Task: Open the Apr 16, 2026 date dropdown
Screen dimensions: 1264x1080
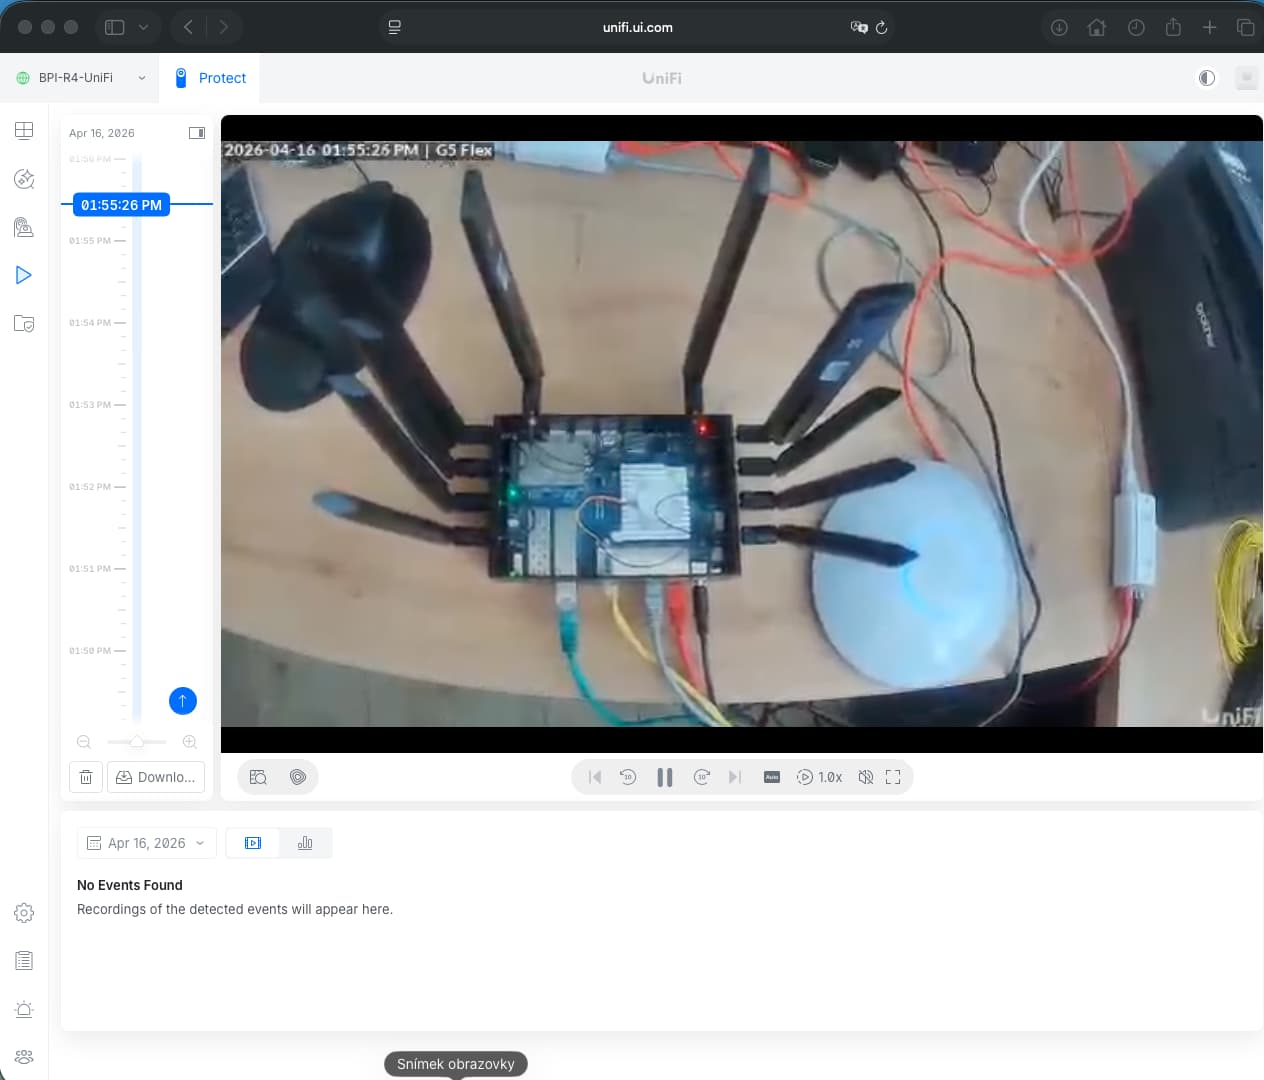Action: coord(146,843)
